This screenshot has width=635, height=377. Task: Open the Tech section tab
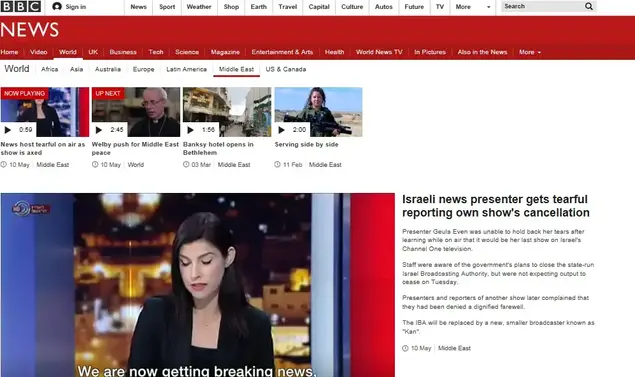156,52
